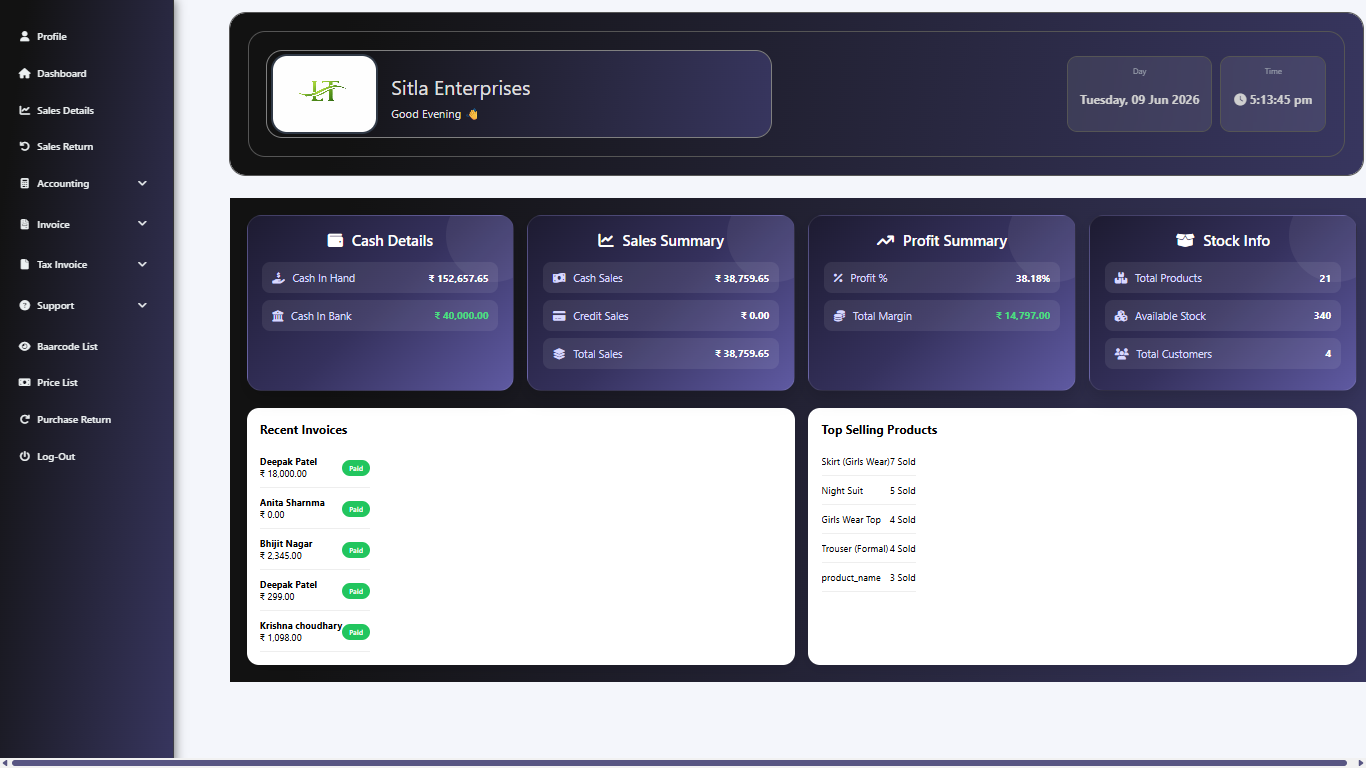Click the right arrow of horizontal scrollbar
1366x768 pixels.
[1360, 763]
